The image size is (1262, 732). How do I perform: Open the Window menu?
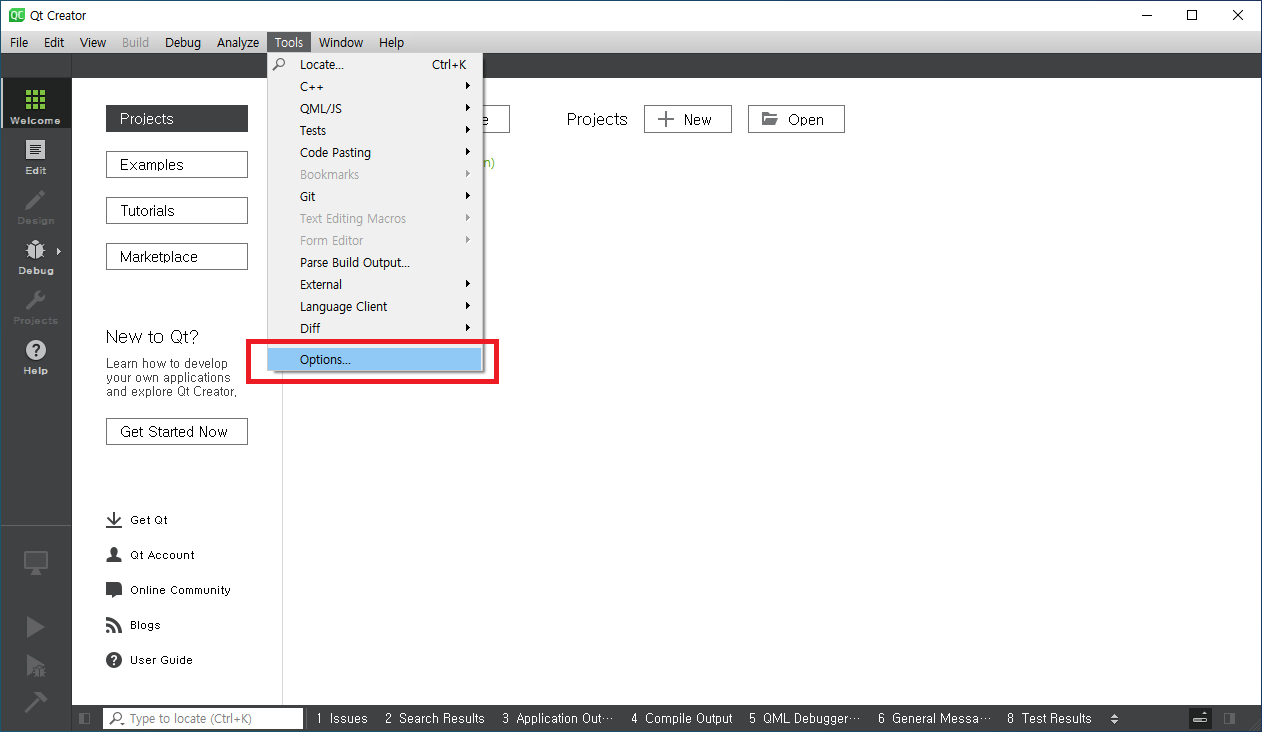pos(341,42)
